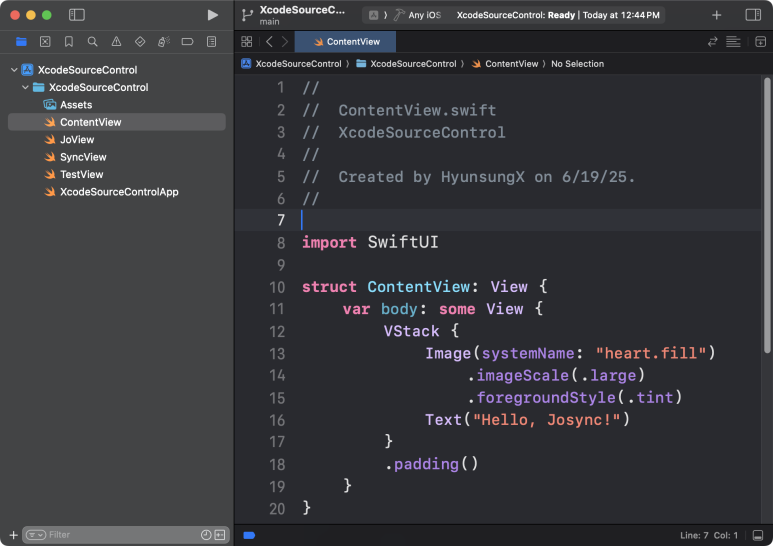Click line number 10 in gutter
This screenshot has width=773, height=546.
point(277,287)
